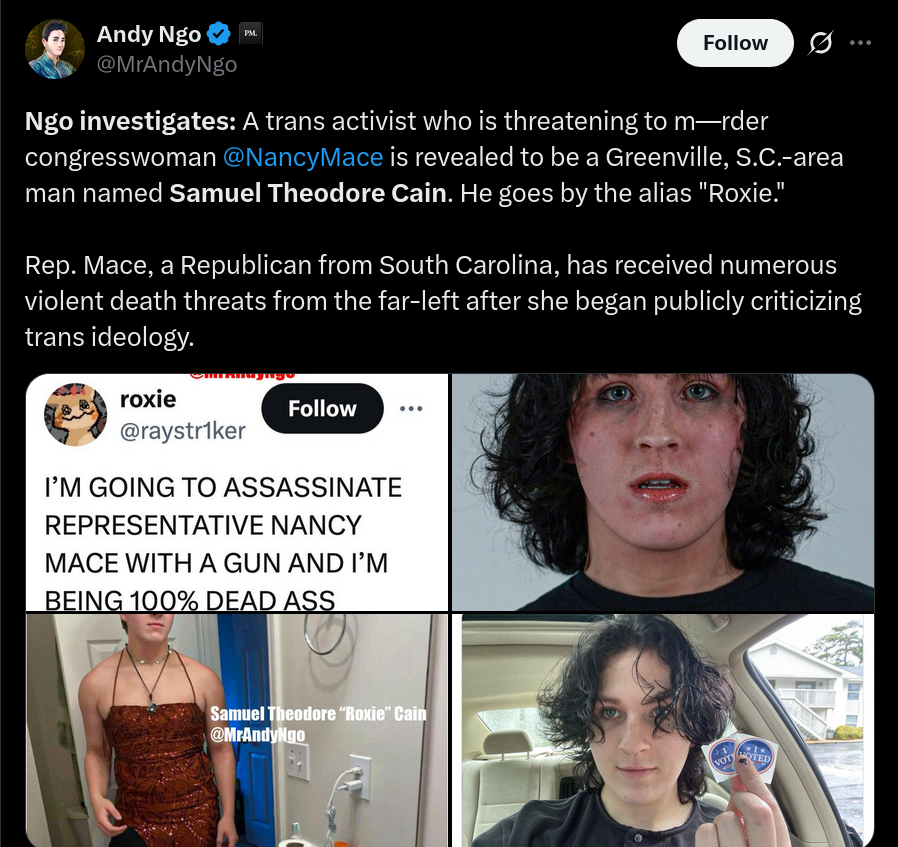Open the bottom-left mirror selfie photo
Viewport: 898px width, 847px height.
(237, 730)
